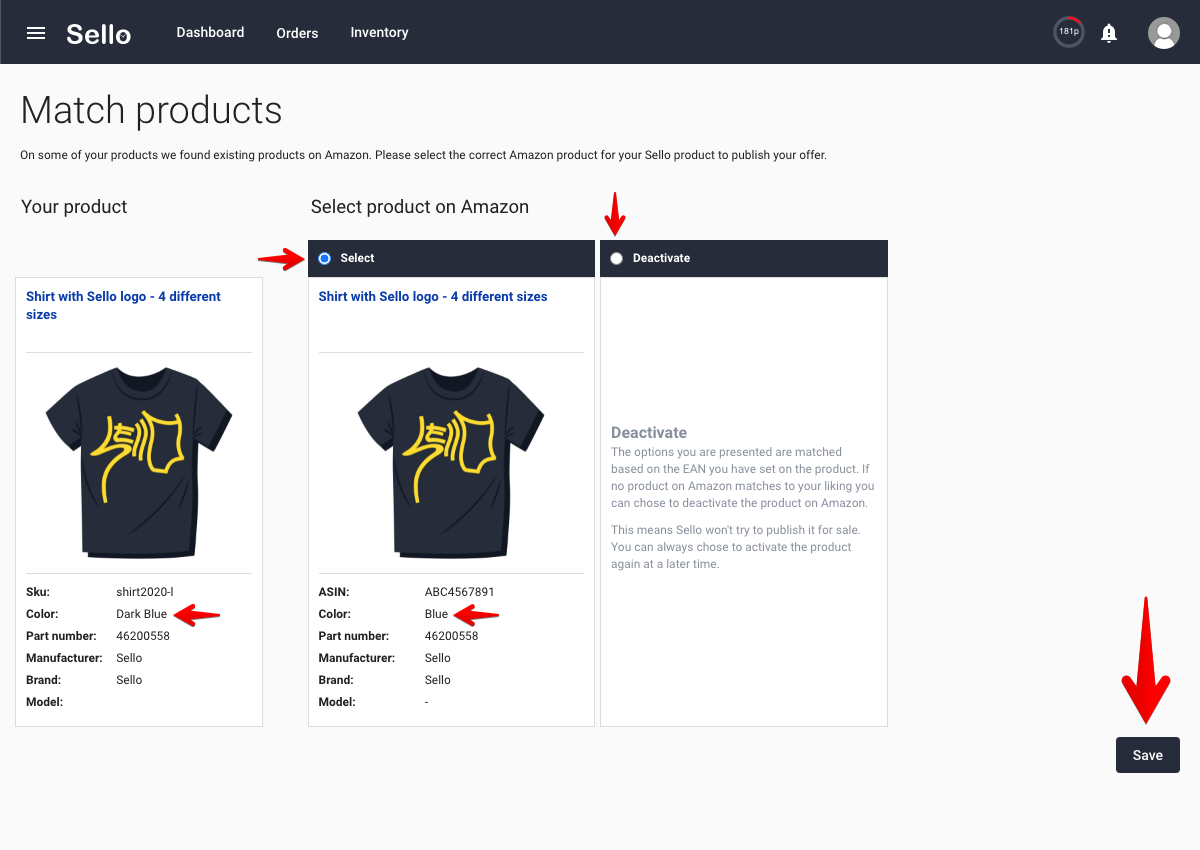Click the Deactivate description card
Screen dimensions: 1200x850
[744, 502]
